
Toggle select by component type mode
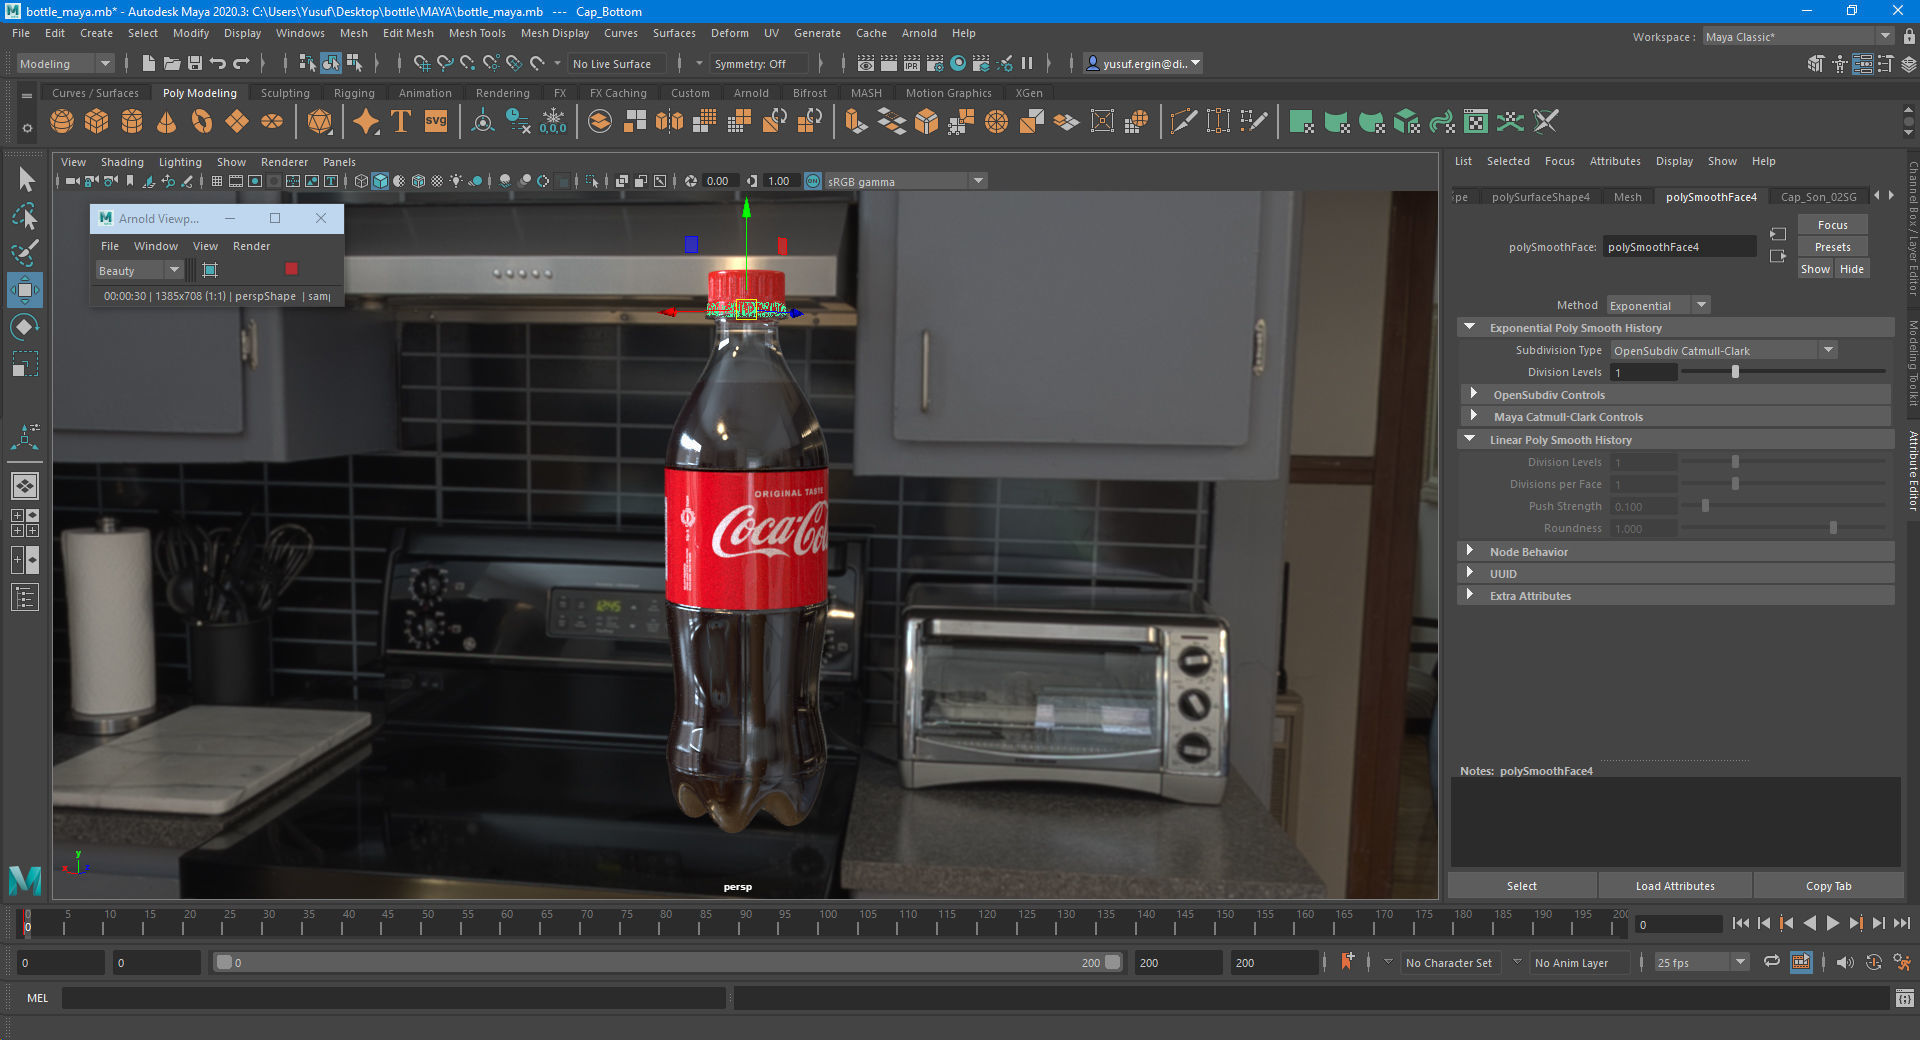(x=354, y=63)
